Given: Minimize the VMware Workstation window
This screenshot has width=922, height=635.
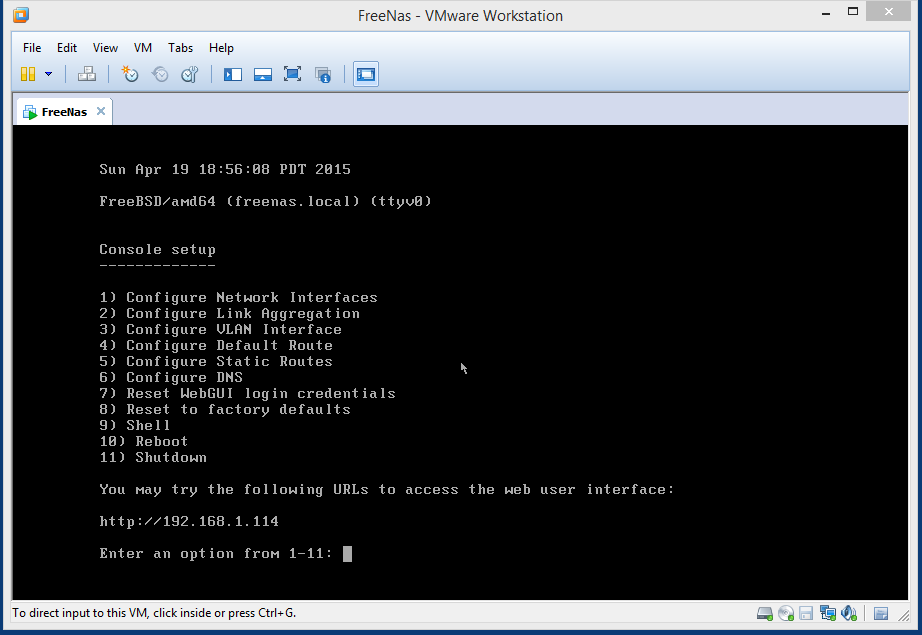Looking at the screenshot, I should (826, 12).
